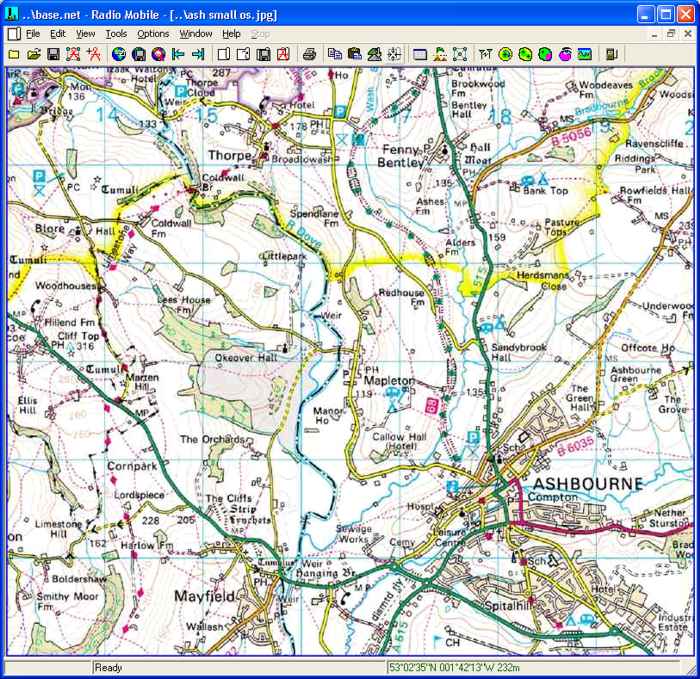Open the View menu
Screen dimensions: 700x679
pos(85,34)
